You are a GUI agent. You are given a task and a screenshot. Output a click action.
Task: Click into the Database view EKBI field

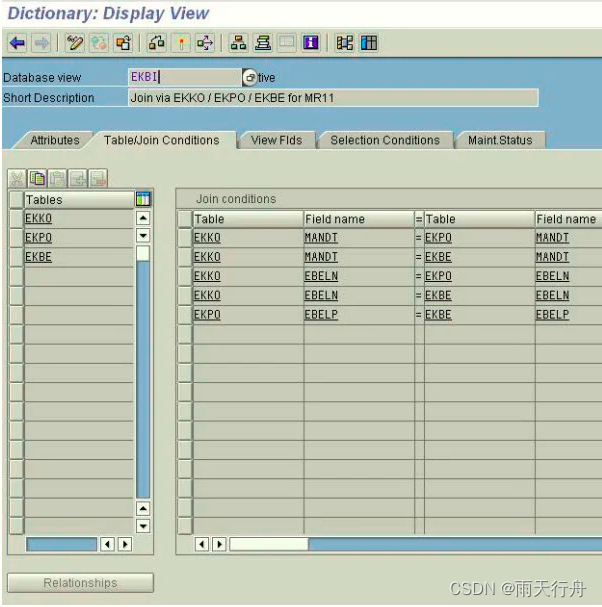(x=185, y=77)
